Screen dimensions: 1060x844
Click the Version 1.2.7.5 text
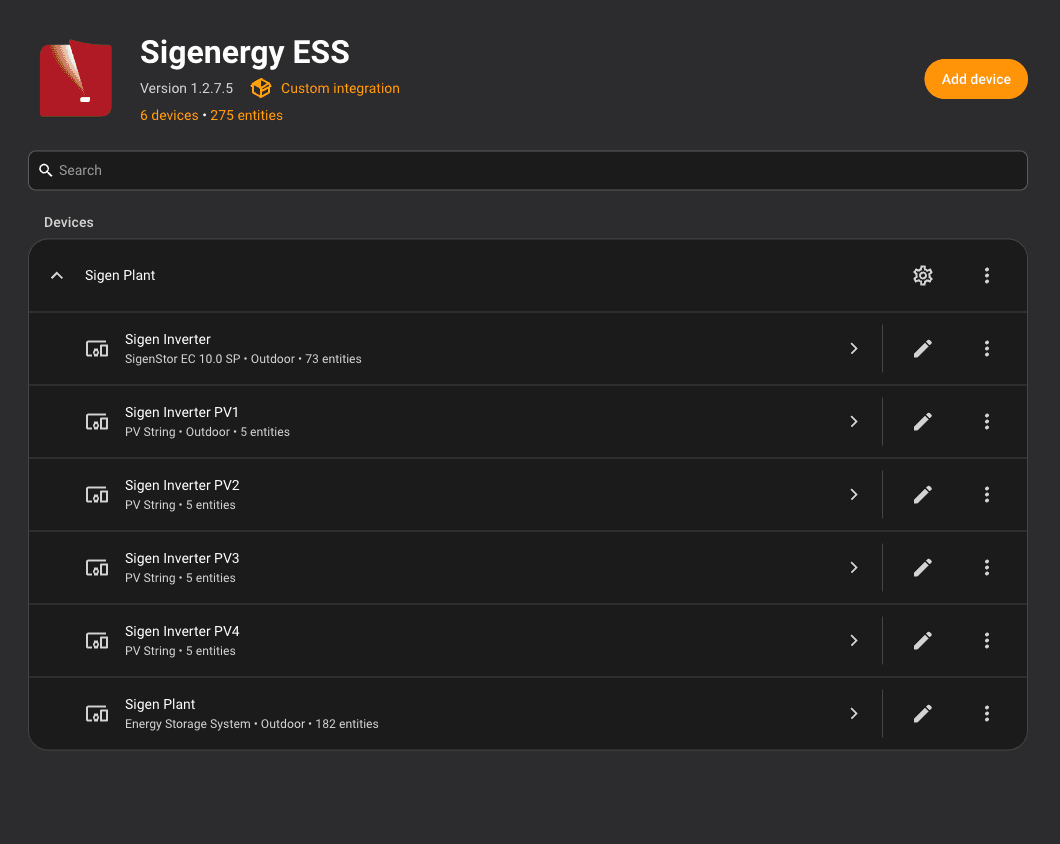(187, 88)
